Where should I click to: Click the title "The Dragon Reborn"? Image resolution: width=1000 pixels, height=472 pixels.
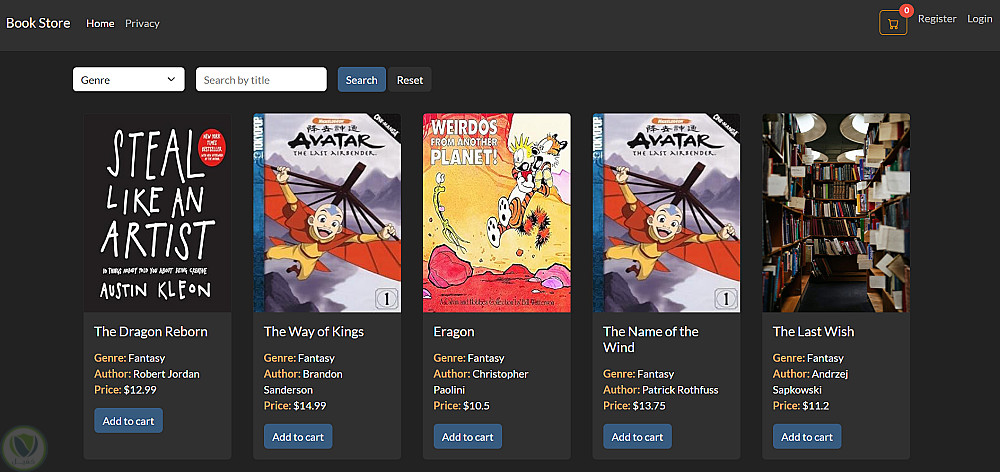(151, 332)
